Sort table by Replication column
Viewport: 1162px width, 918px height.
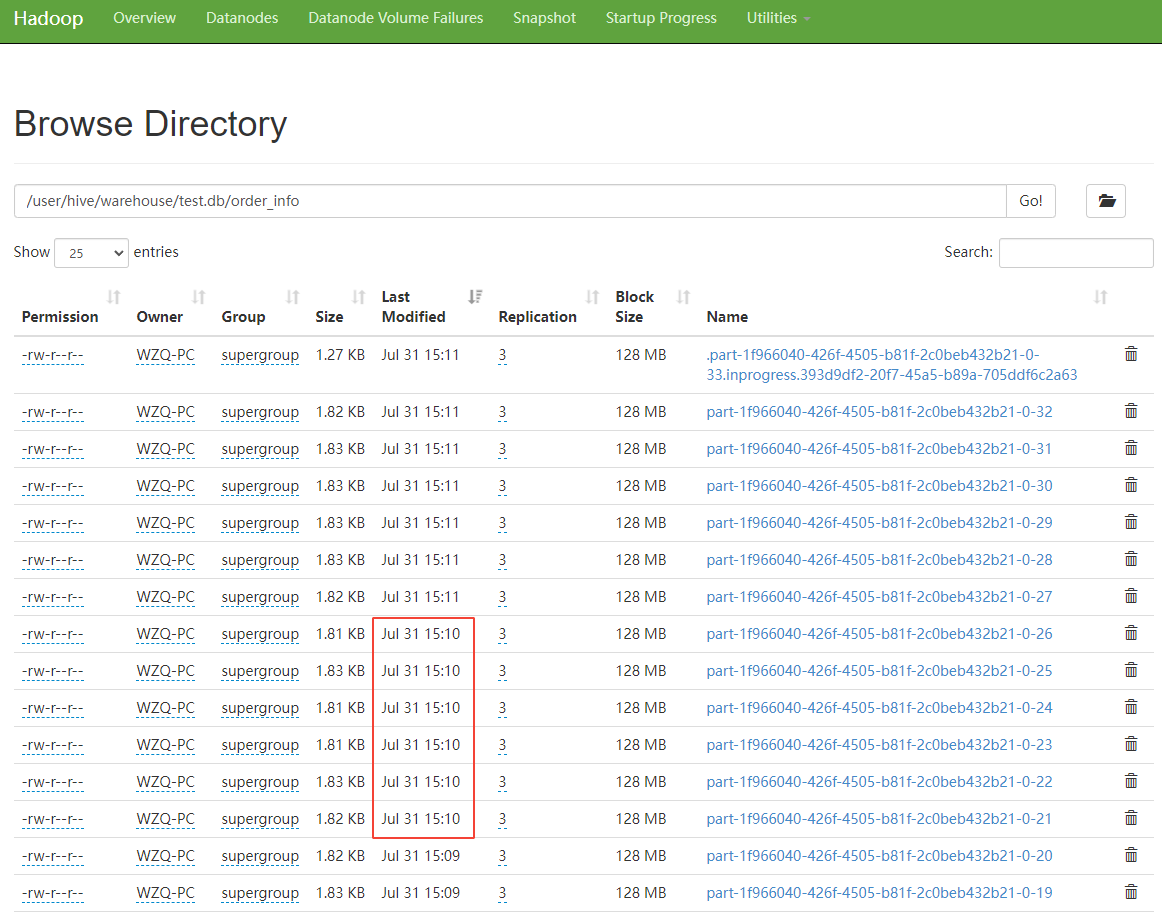[x=548, y=307]
